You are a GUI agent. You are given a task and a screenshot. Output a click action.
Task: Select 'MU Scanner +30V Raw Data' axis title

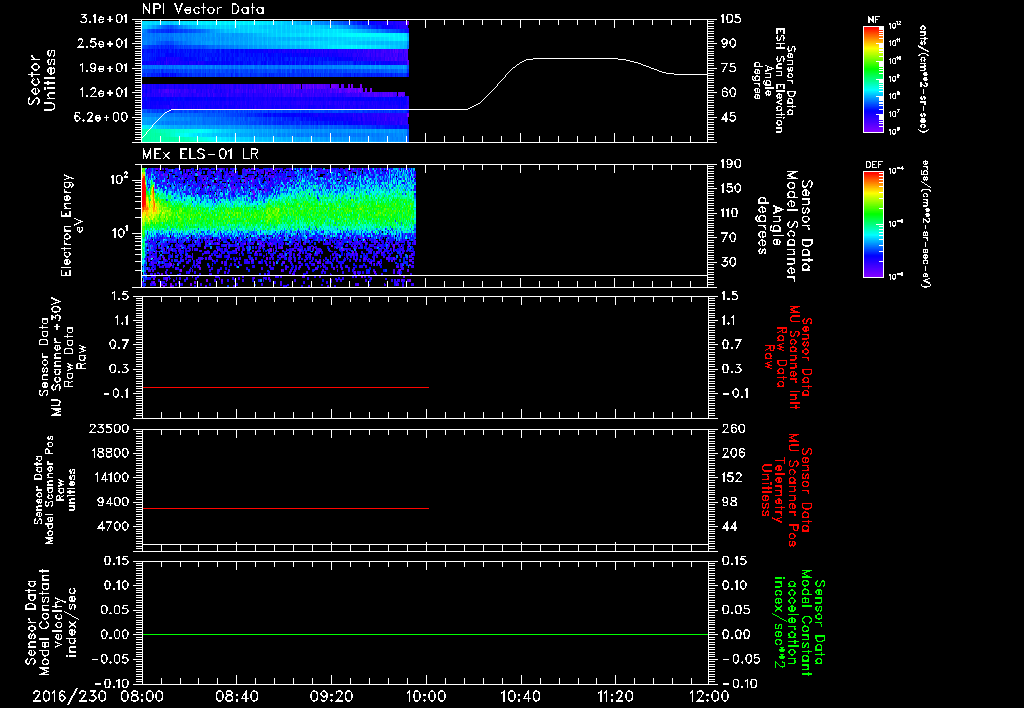(63, 357)
